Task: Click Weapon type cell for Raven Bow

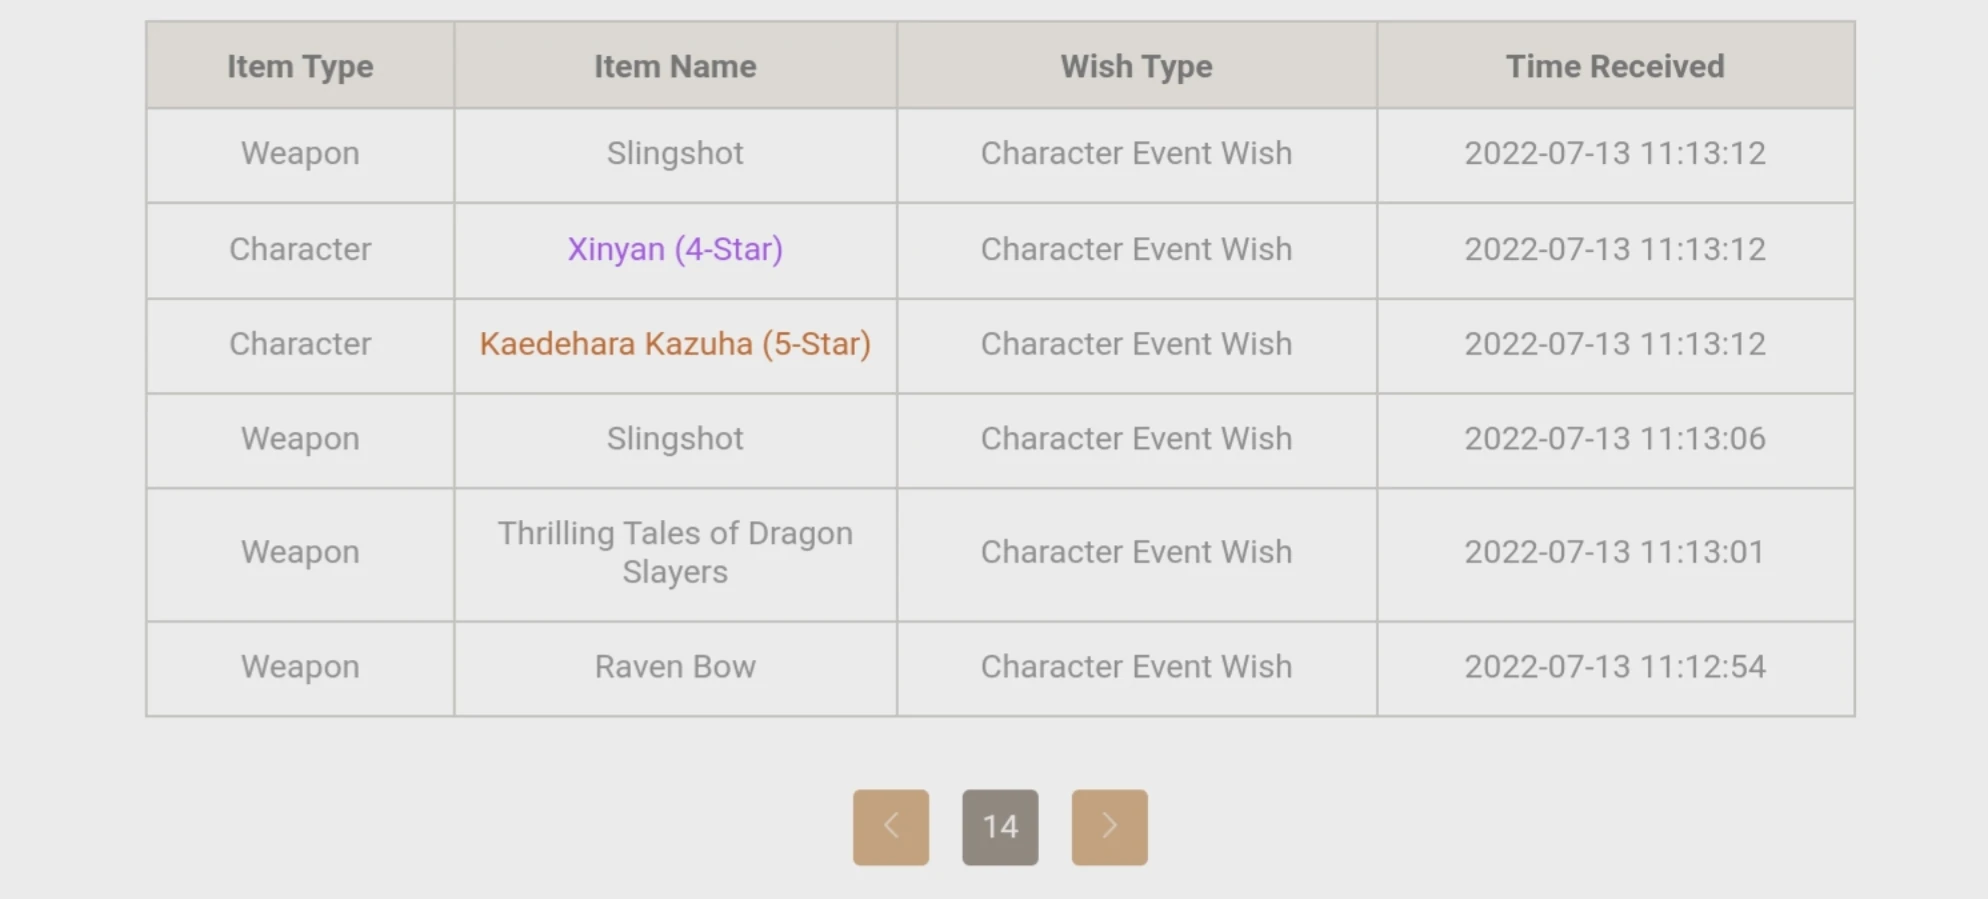Action: [x=300, y=667]
